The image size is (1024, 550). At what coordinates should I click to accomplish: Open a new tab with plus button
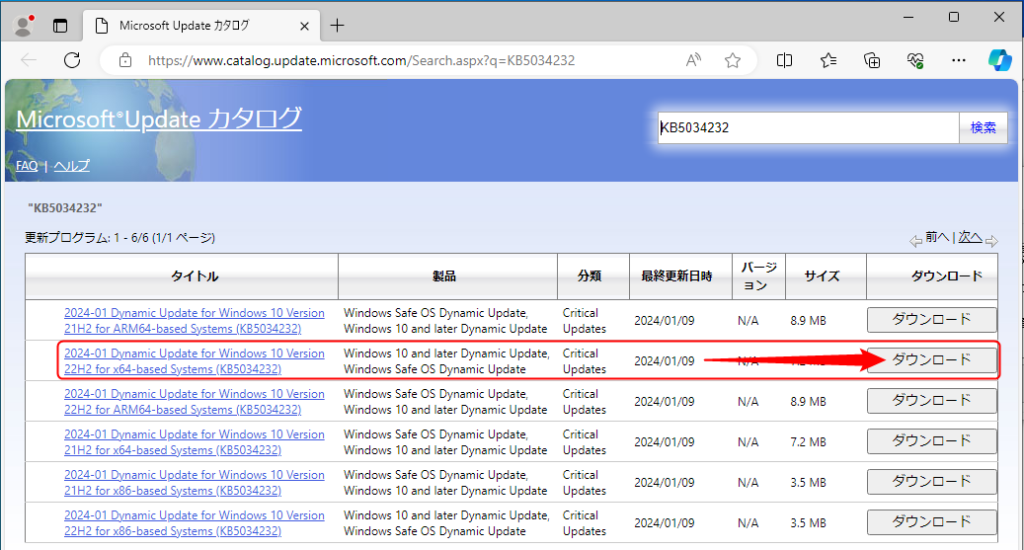pyautogui.click(x=337, y=25)
